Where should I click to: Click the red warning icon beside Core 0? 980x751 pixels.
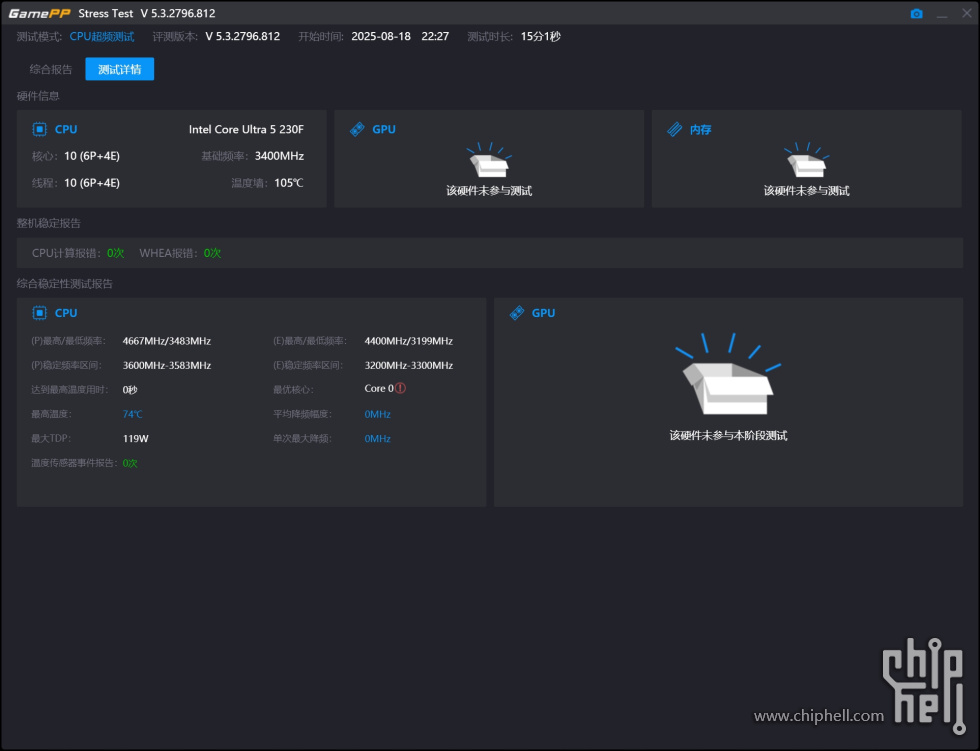[x=401, y=388]
